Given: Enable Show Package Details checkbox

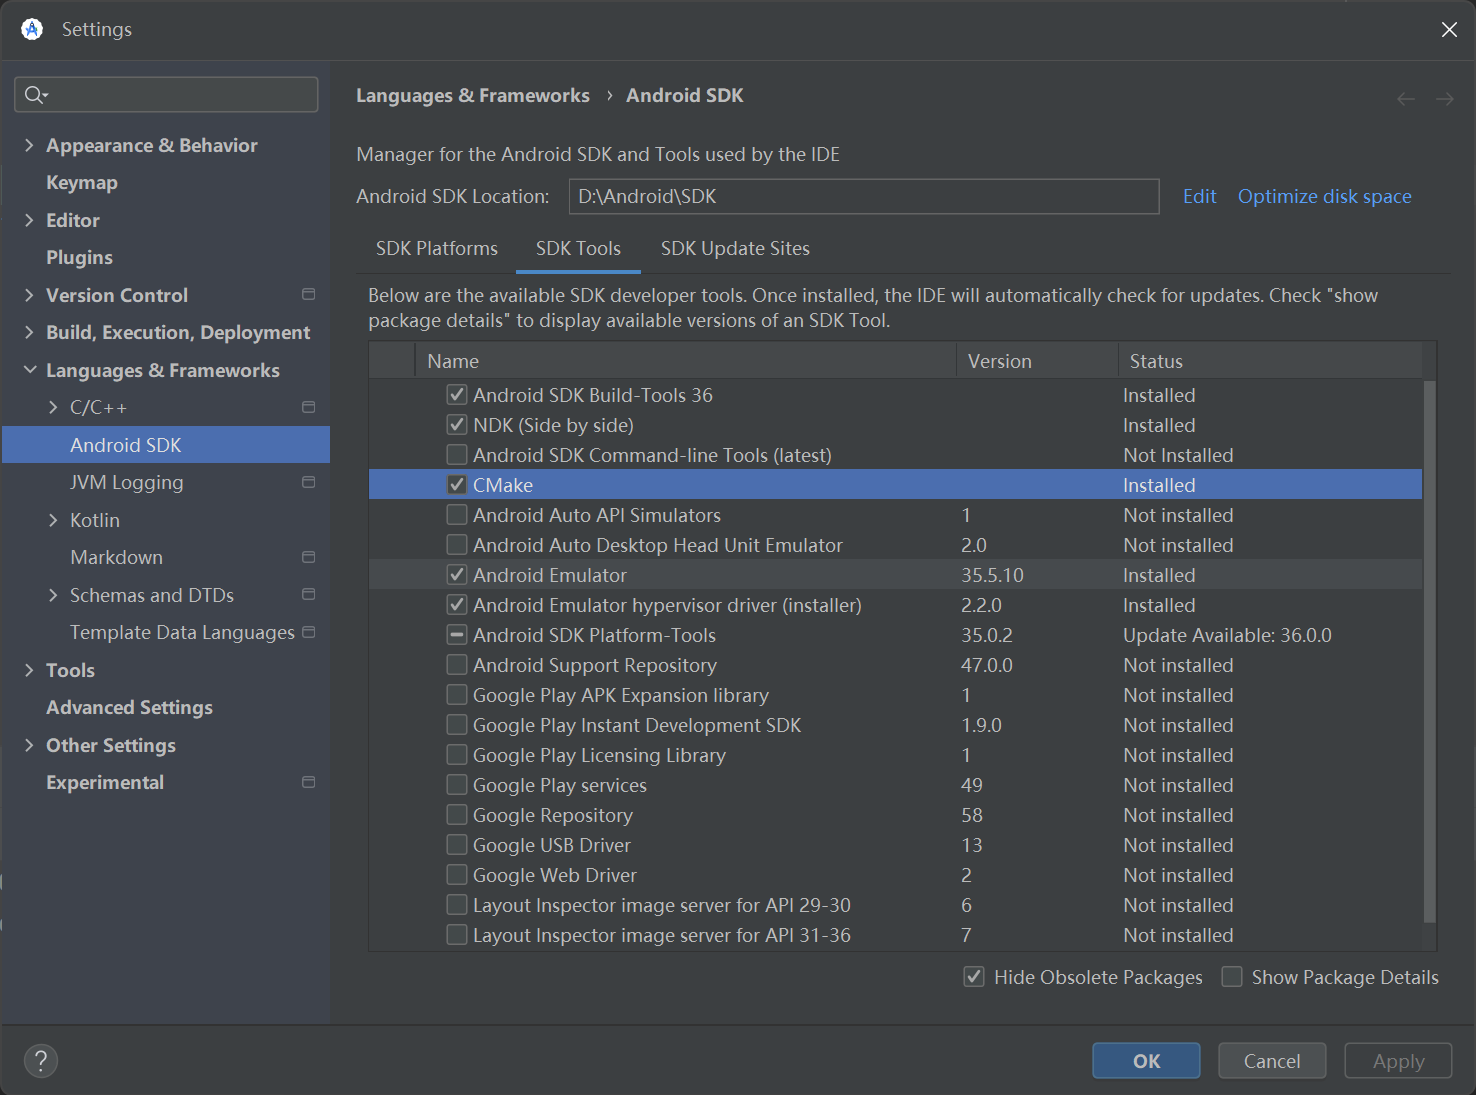Looking at the screenshot, I should [1232, 977].
